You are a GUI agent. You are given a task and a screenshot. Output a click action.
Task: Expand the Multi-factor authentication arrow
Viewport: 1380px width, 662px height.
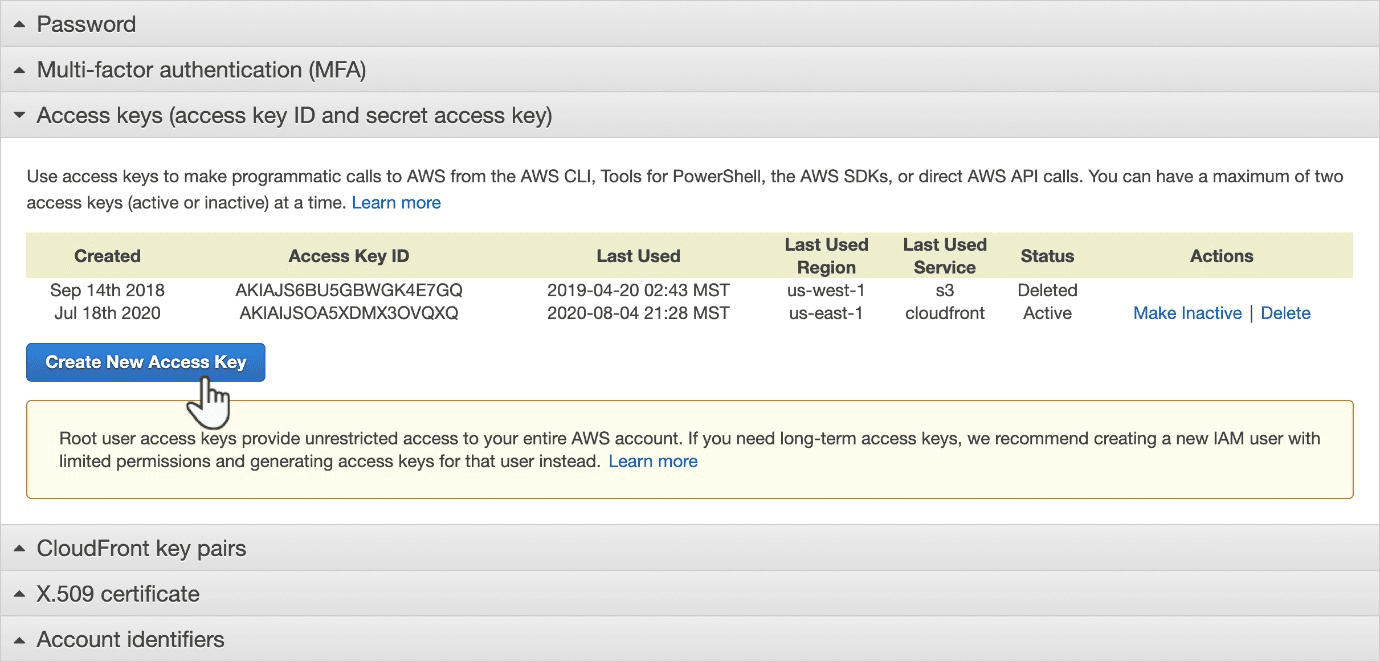pos(19,70)
